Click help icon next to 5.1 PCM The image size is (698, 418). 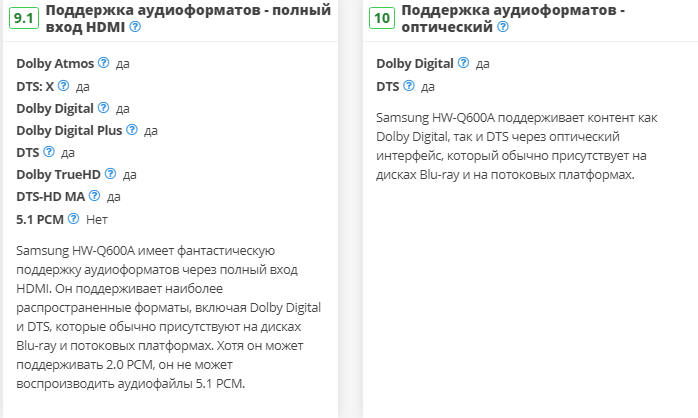tap(73, 218)
